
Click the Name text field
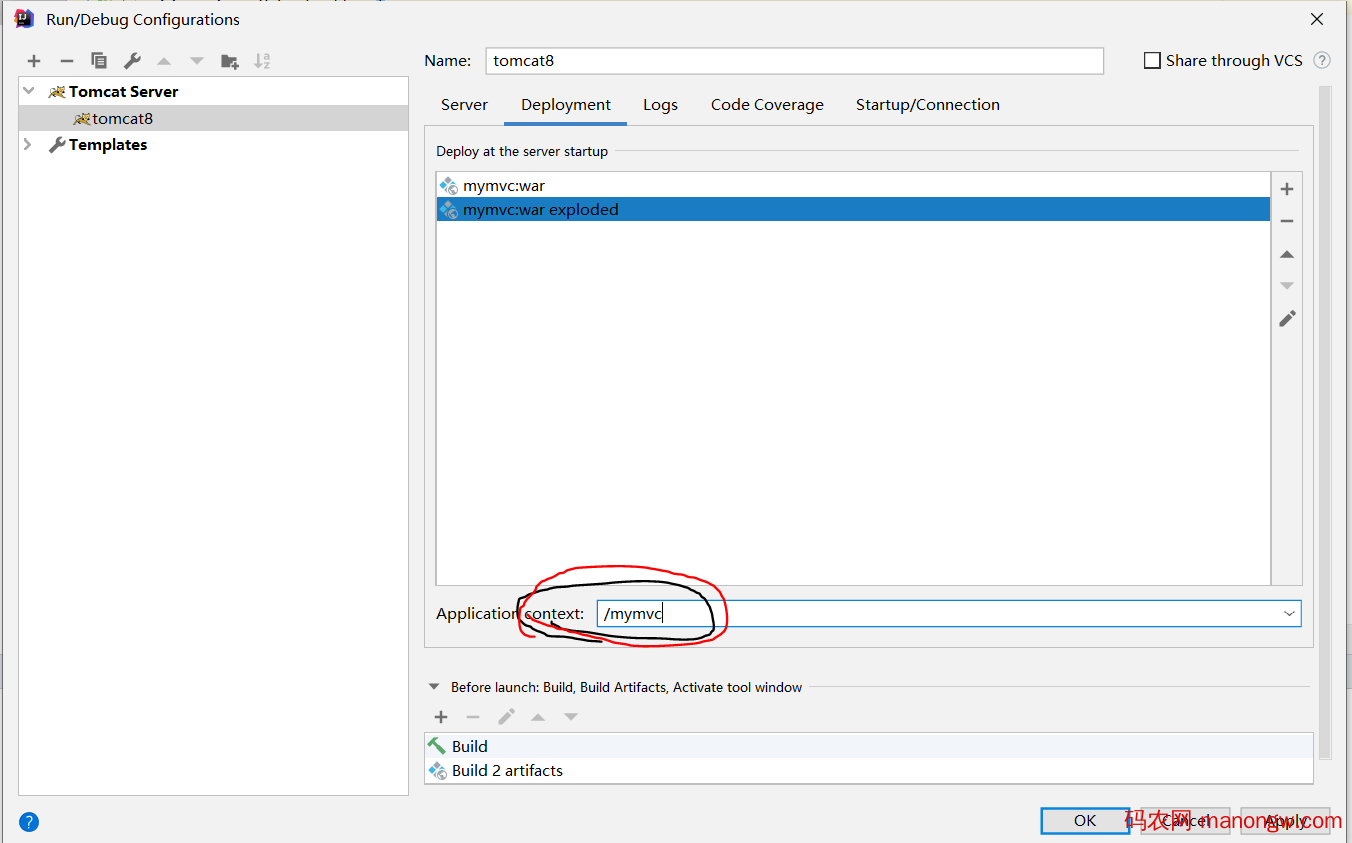coord(794,61)
